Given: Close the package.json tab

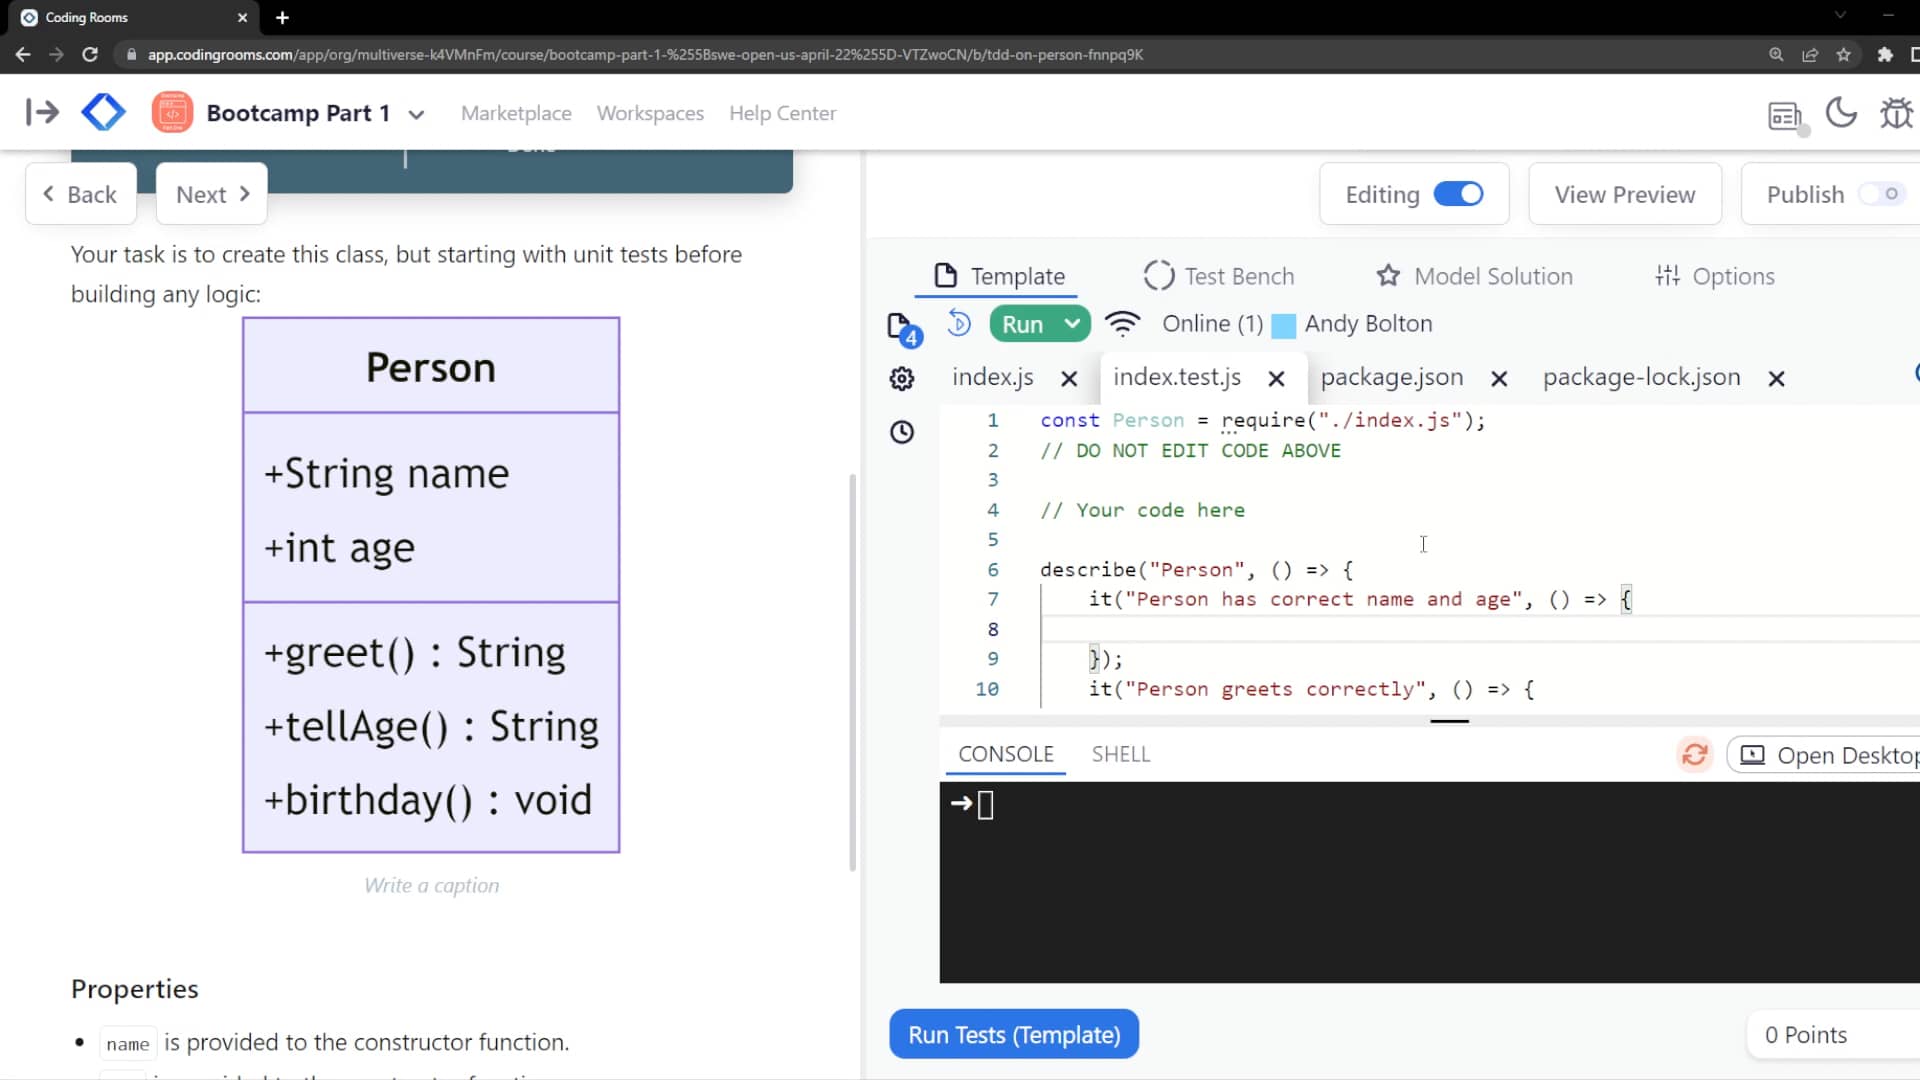Looking at the screenshot, I should click(x=1499, y=379).
